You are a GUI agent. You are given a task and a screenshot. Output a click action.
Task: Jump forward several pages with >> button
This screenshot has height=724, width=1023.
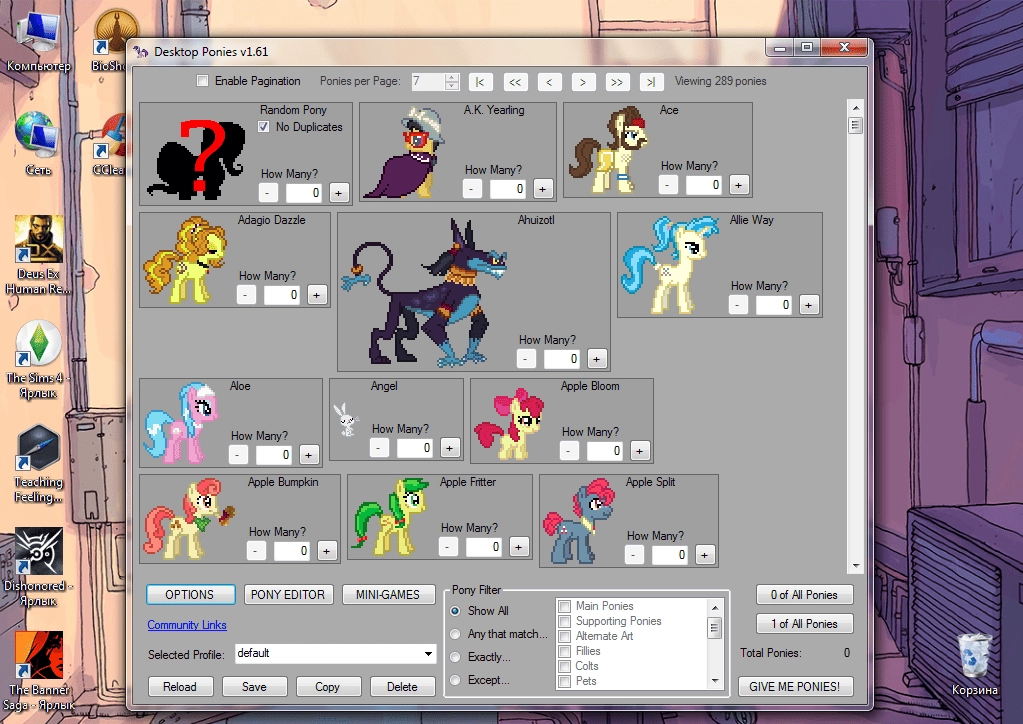click(617, 82)
